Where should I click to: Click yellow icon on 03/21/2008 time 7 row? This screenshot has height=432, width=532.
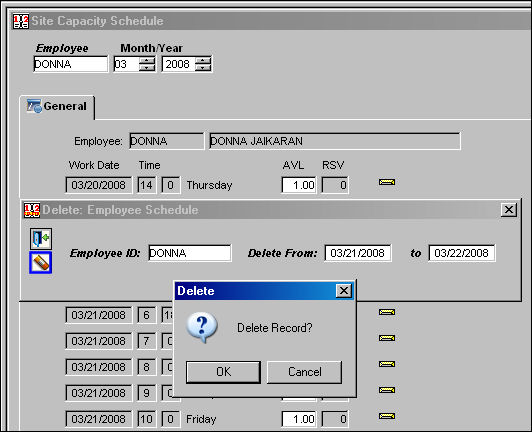pos(387,338)
